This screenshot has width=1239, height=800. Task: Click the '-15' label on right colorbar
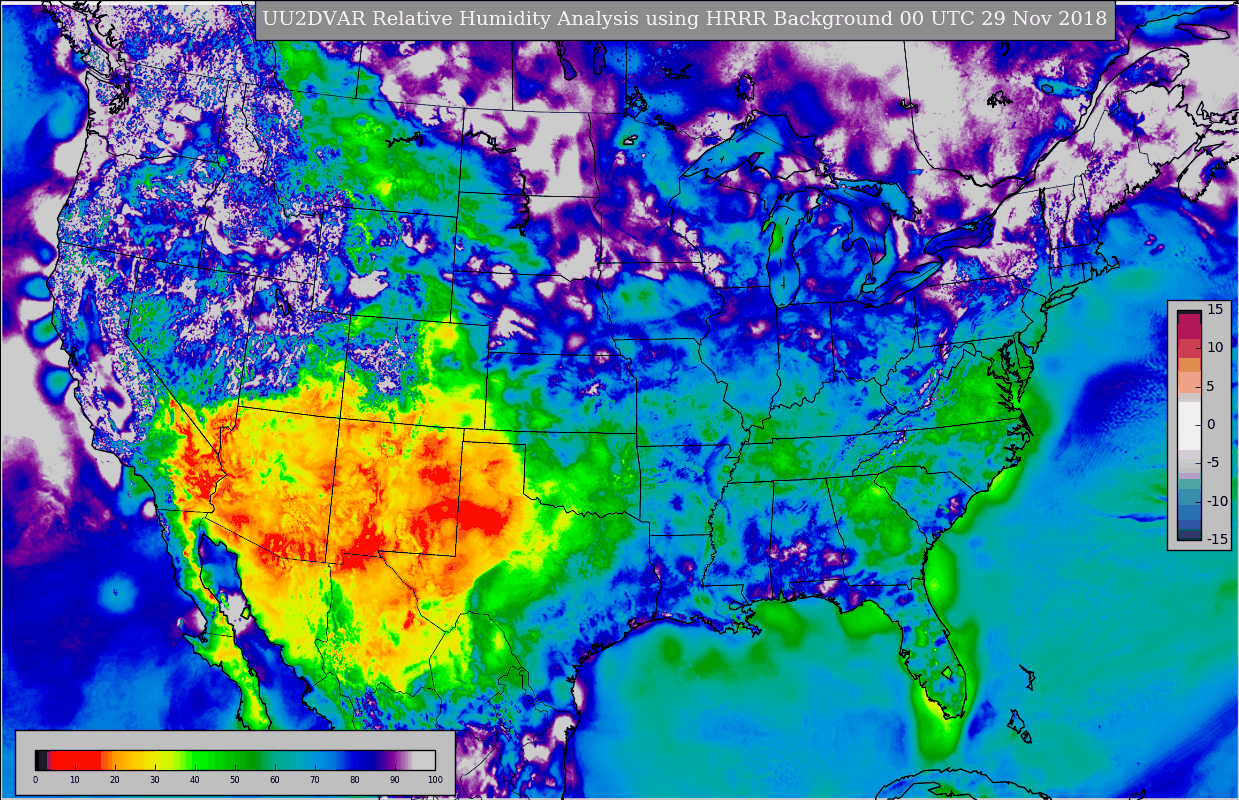(x=1216, y=539)
